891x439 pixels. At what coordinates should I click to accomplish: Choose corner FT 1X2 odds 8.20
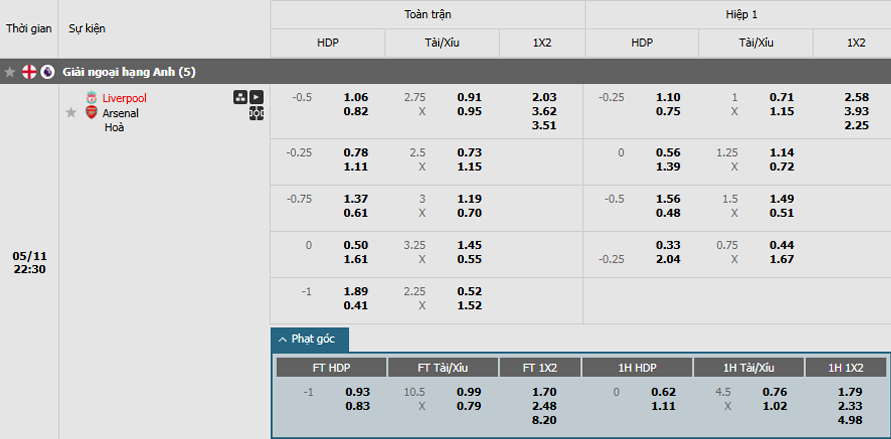click(542, 420)
